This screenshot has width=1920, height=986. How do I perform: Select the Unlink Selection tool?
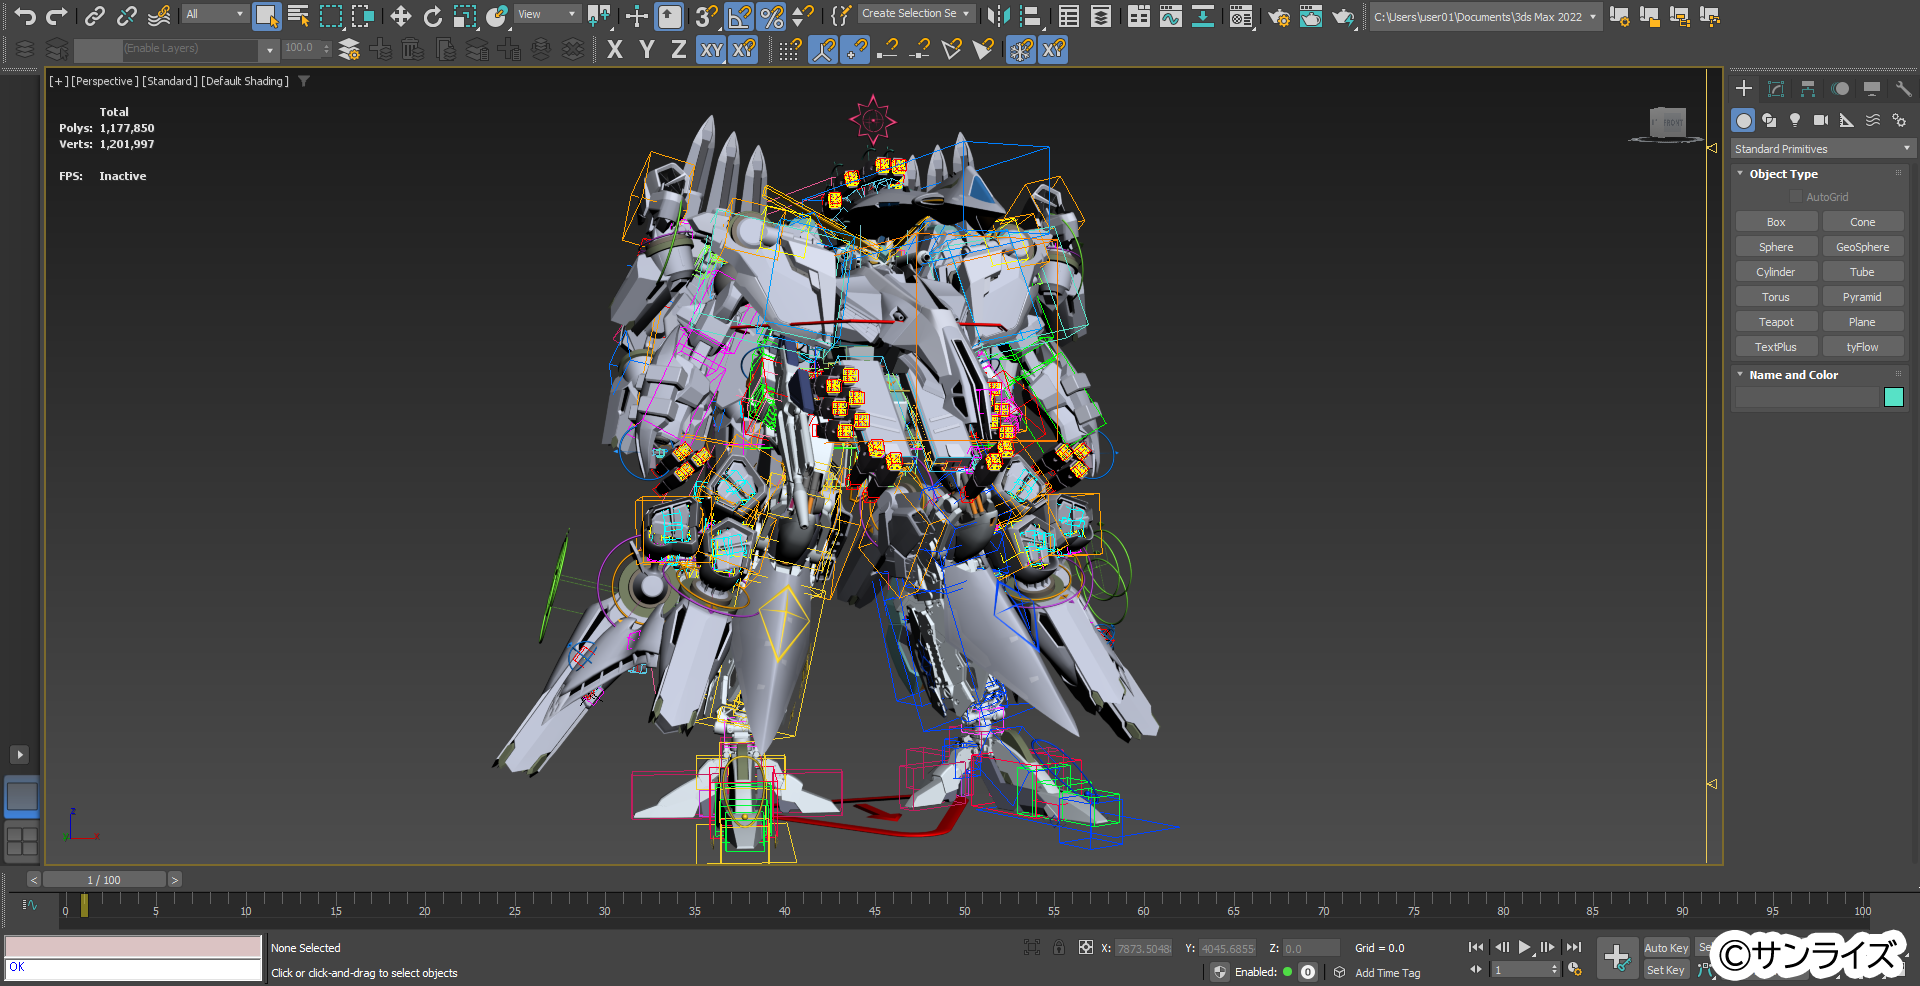coord(126,16)
